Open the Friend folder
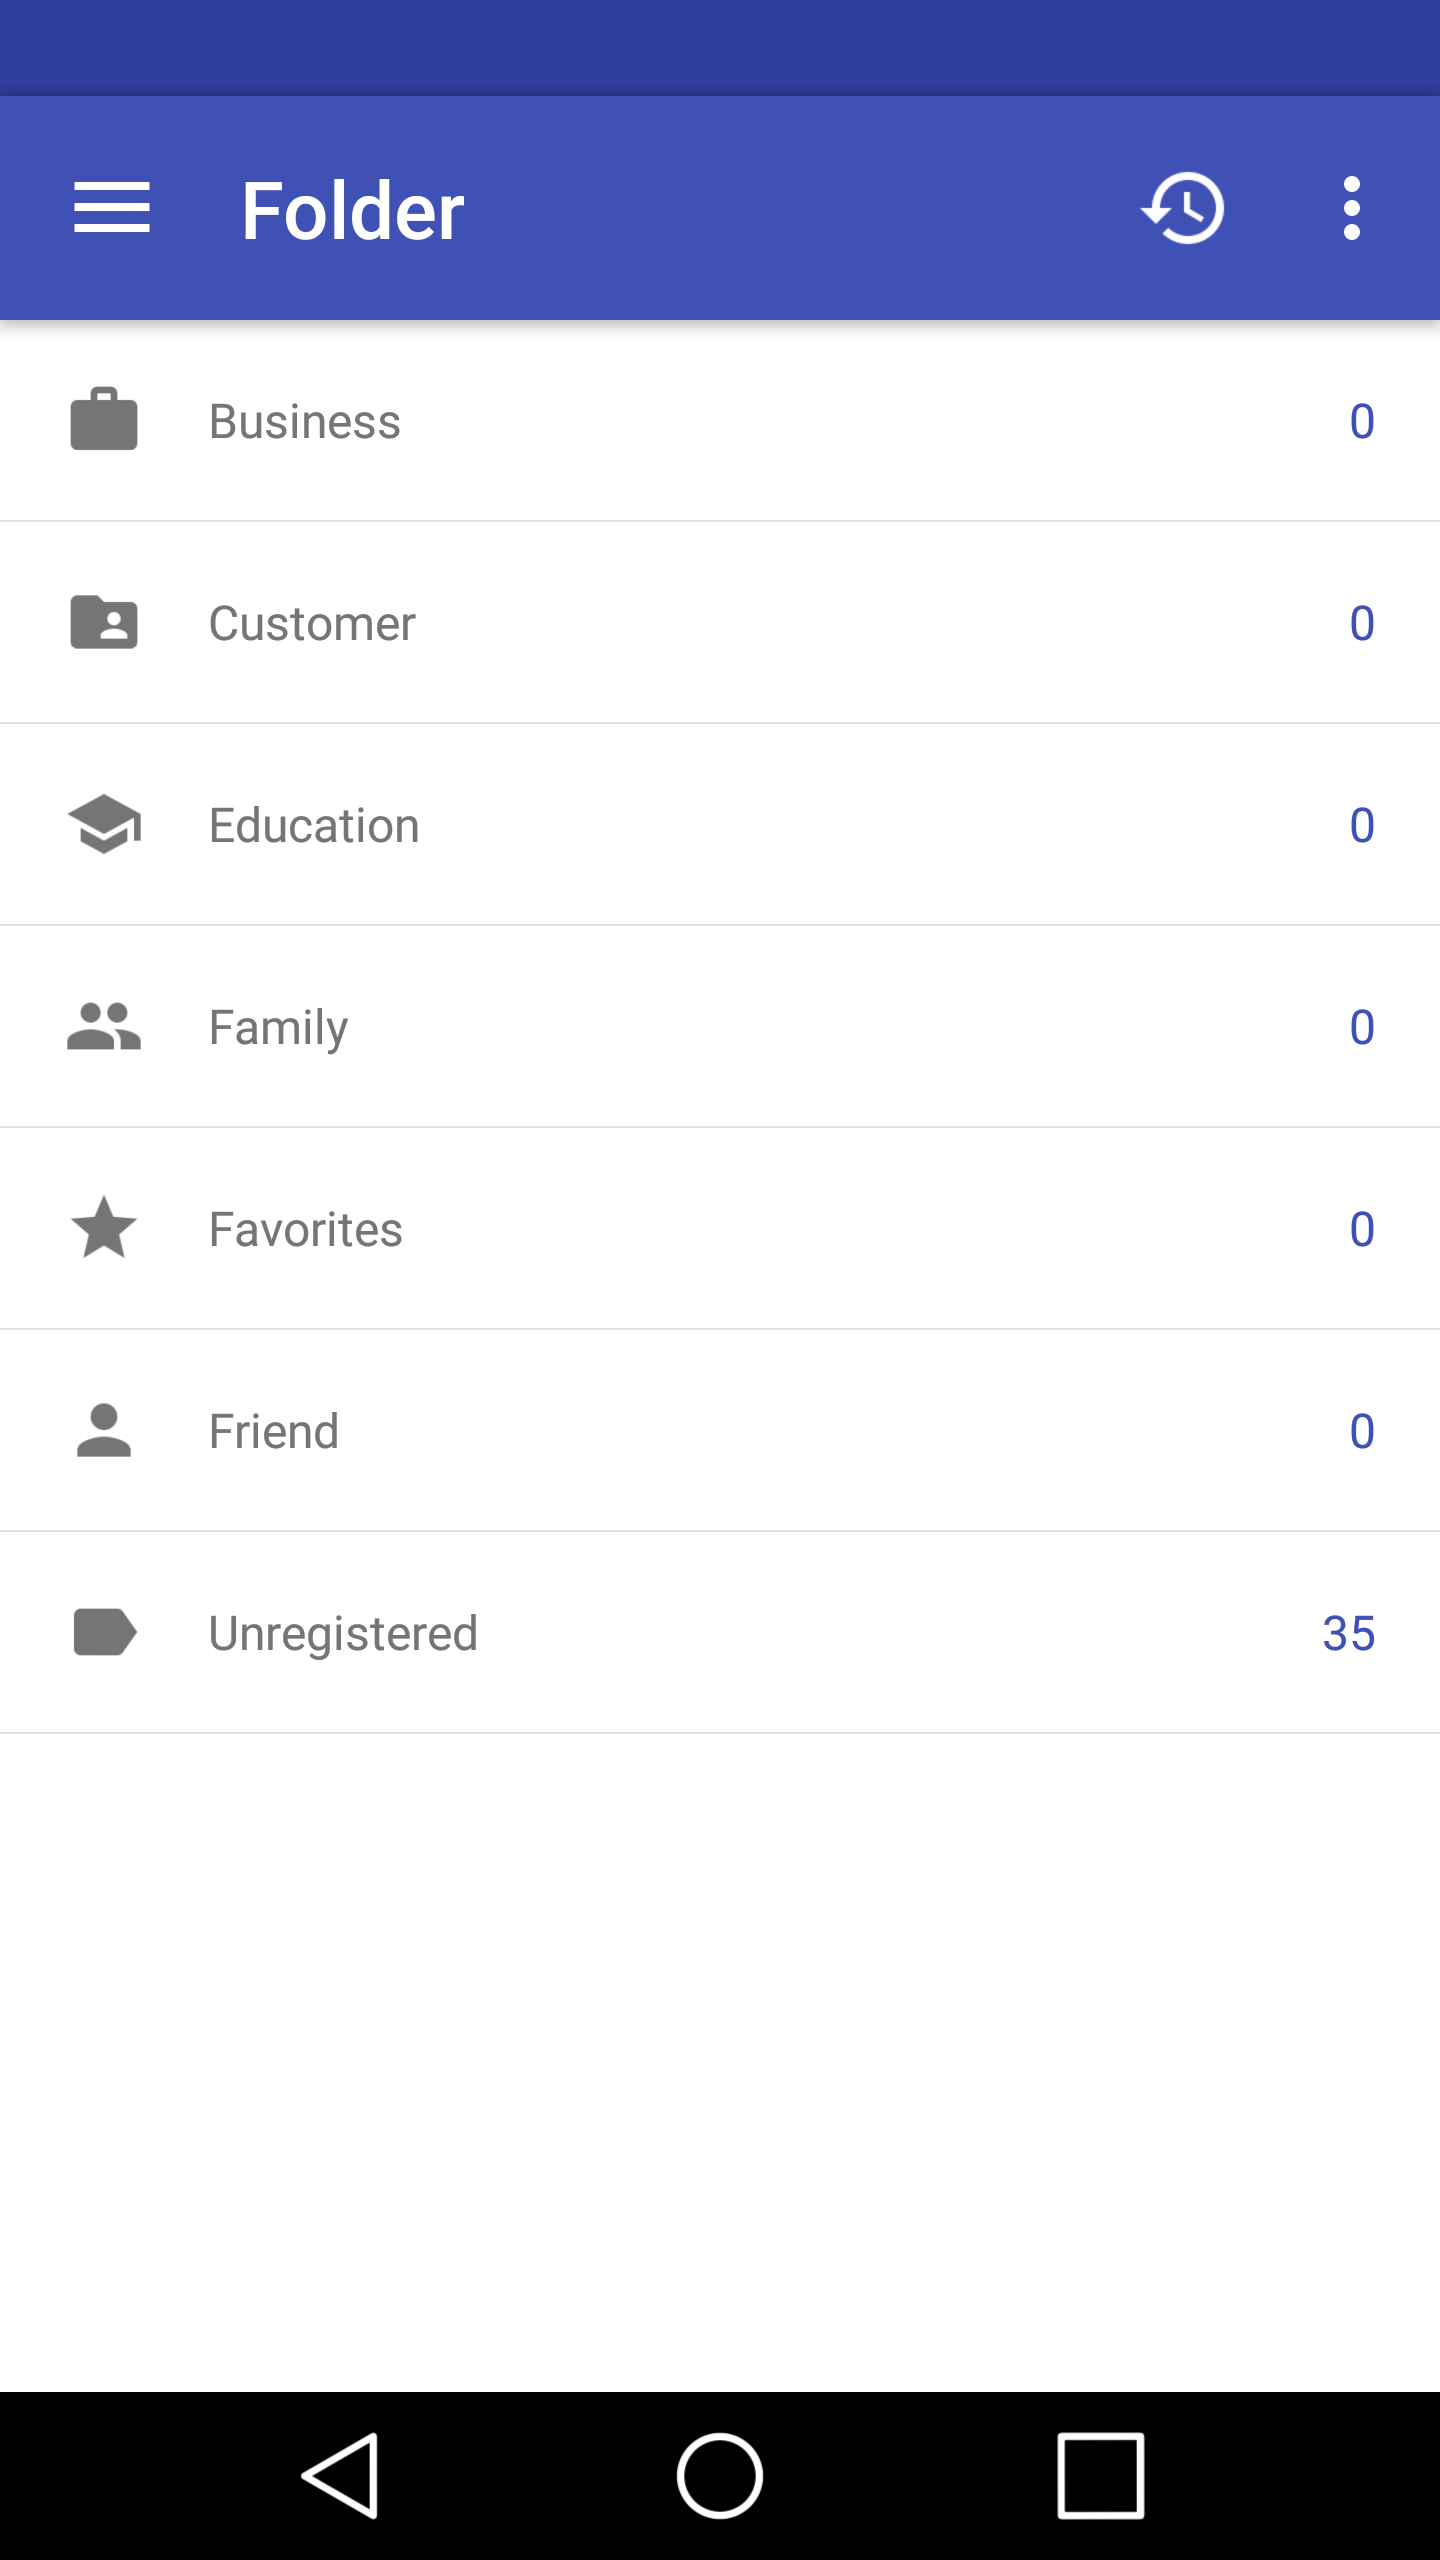The height and width of the screenshot is (2560, 1440). click(274, 1431)
